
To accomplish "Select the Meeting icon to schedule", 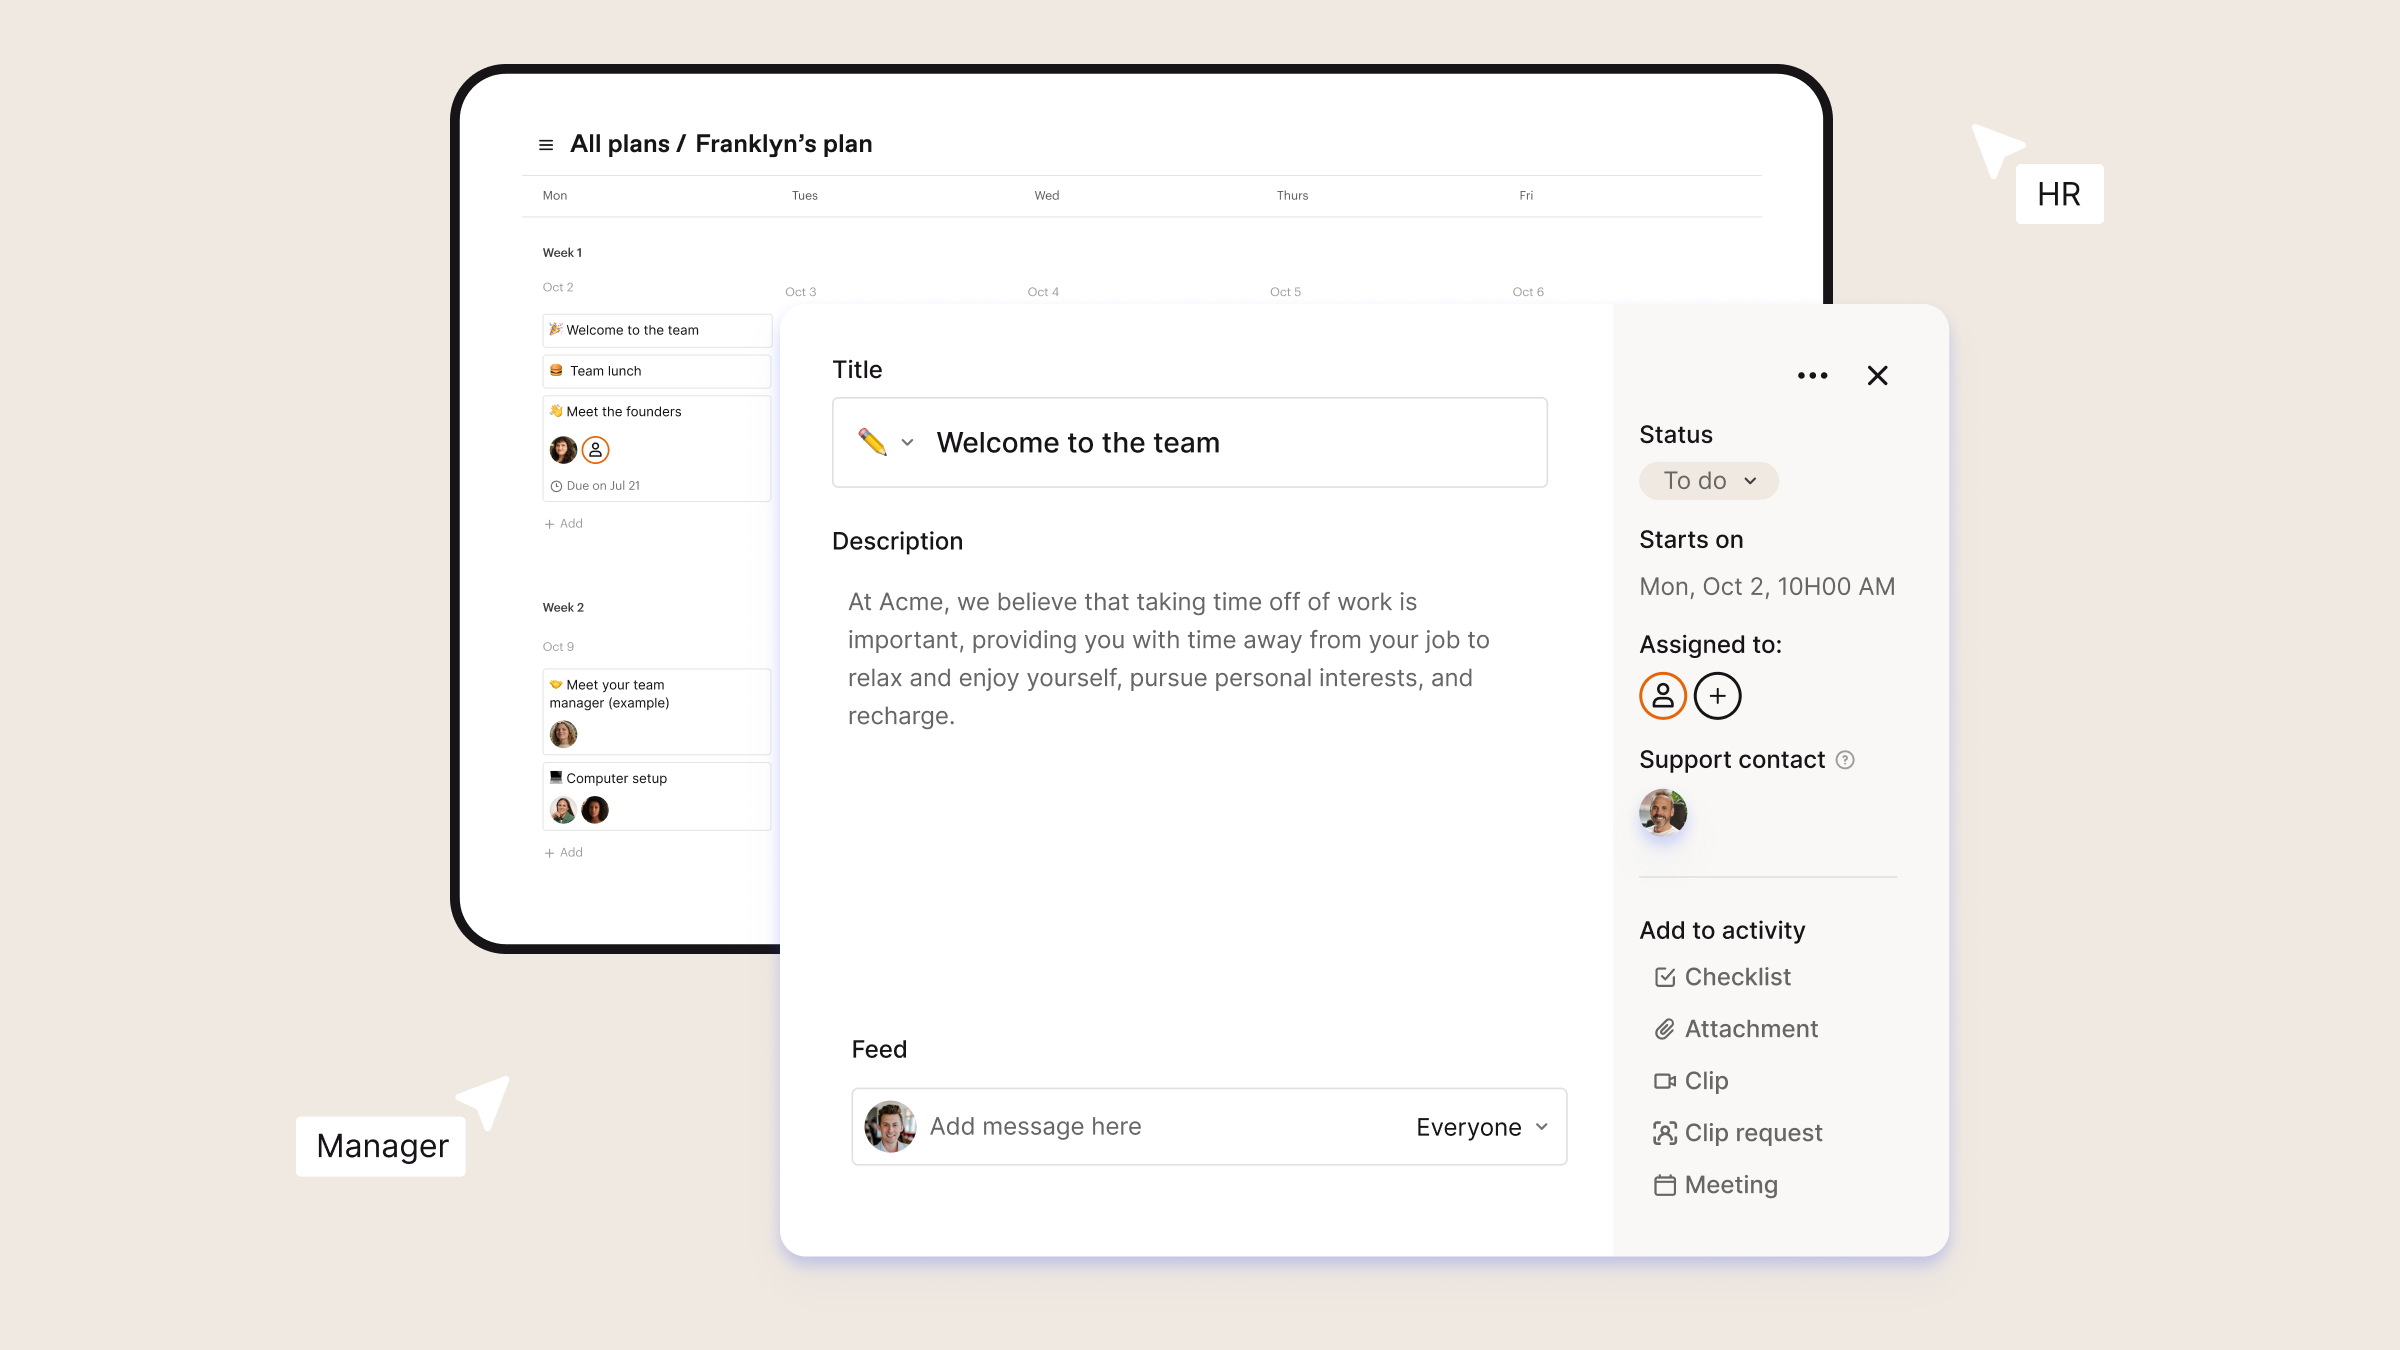I will pyautogui.click(x=1665, y=1184).
